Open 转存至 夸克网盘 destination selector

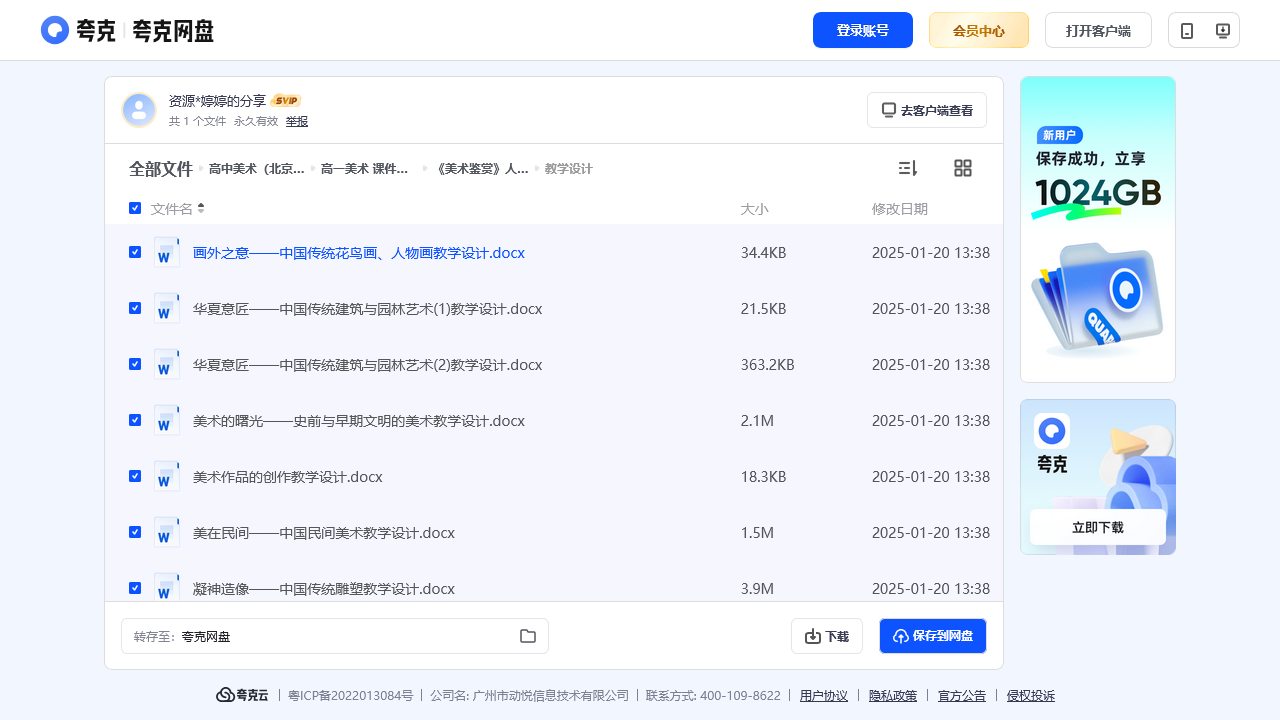[335, 636]
